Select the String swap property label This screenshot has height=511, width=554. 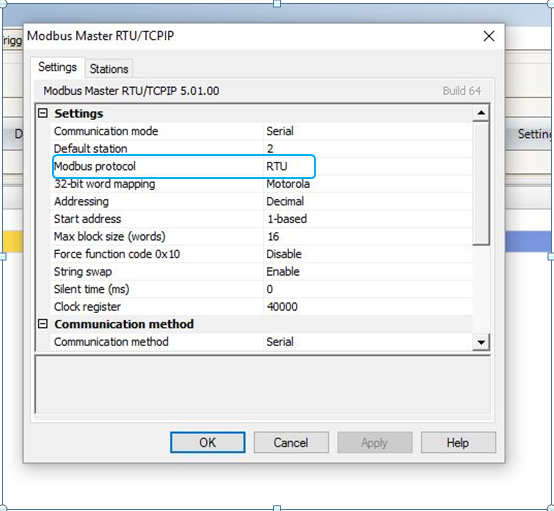pyautogui.click(x=83, y=271)
